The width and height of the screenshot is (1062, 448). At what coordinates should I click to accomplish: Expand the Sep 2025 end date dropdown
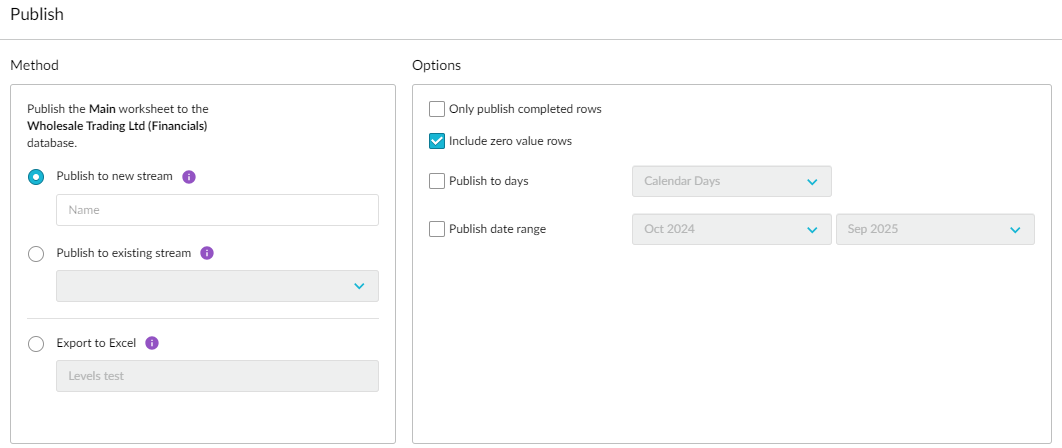pyautogui.click(x=934, y=229)
